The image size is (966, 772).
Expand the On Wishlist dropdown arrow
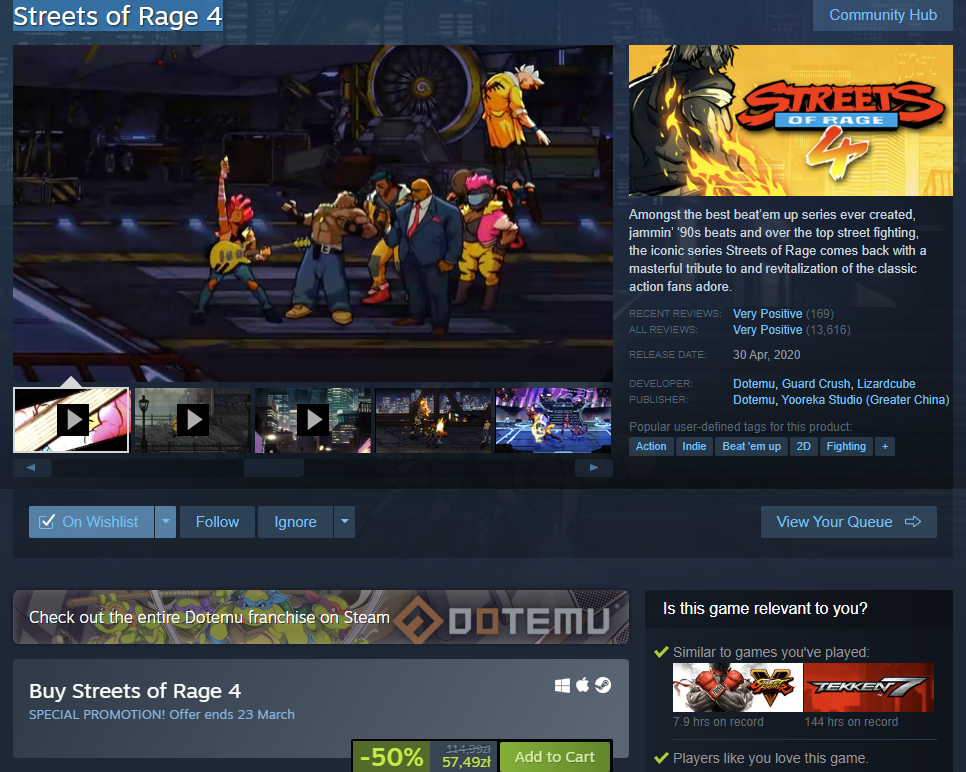pyautogui.click(x=165, y=522)
